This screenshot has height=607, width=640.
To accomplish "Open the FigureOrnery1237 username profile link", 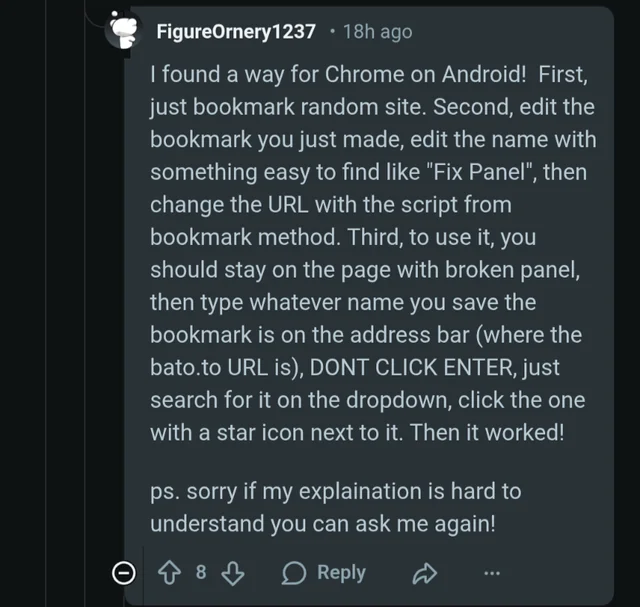I will pos(238,32).
